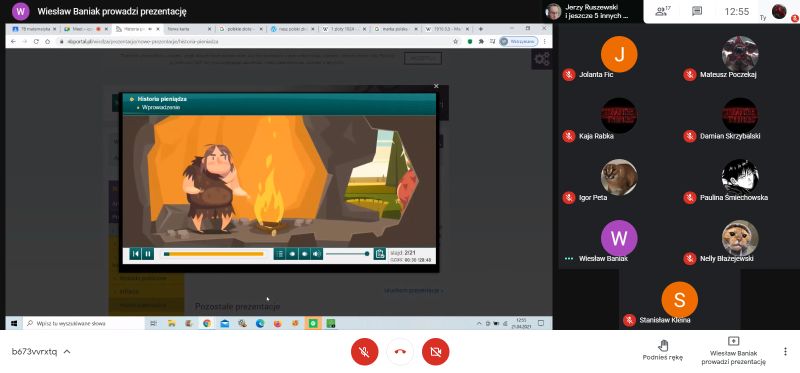
Task: Expand meeting details next to b673vvrxtq
Action: pyautogui.click(x=67, y=352)
